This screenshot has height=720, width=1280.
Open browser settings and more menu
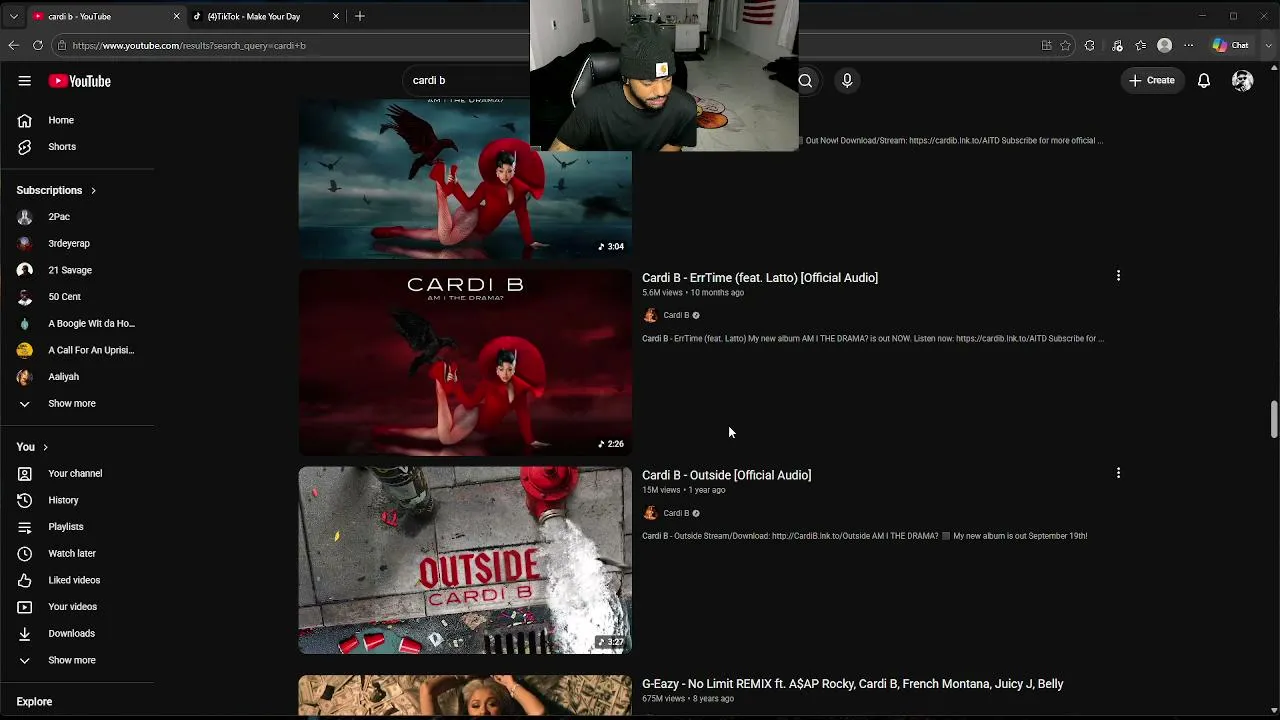(1189, 45)
